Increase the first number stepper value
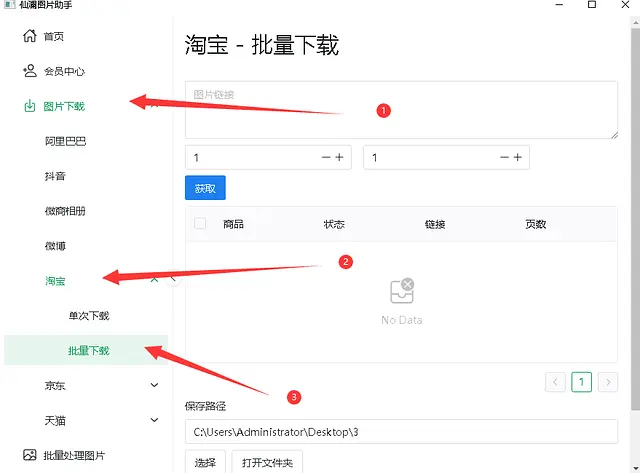640x473 pixels. 339,157
